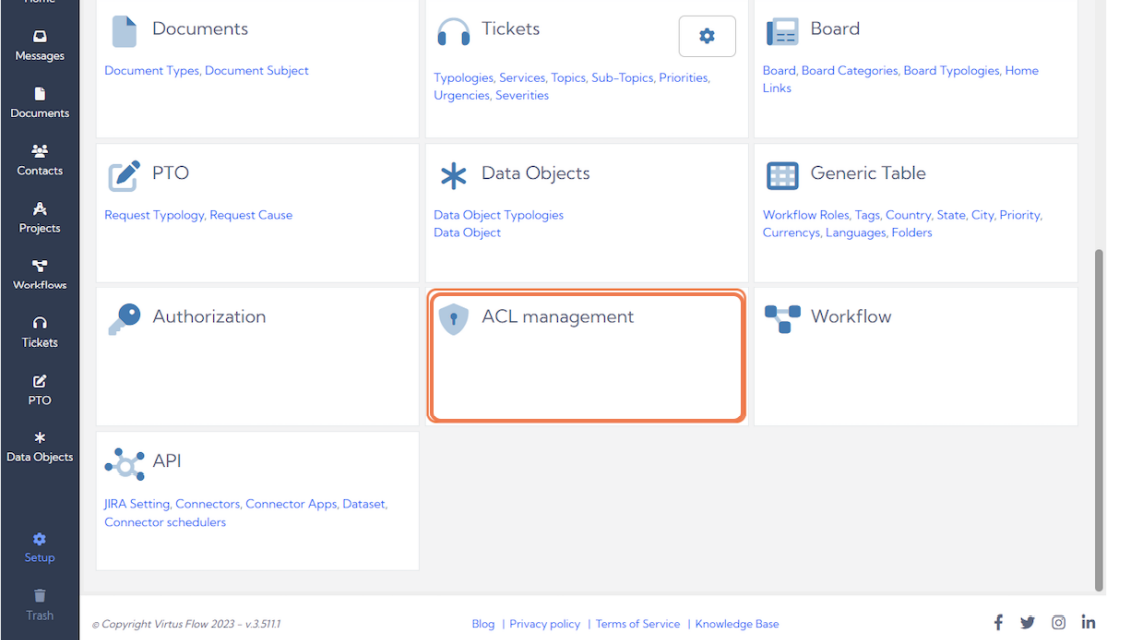Image resolution: width=1130 pixels, height=640 pixels.
Task: Open the LinkedIn page from the footer
Action: click(1088, 621)
